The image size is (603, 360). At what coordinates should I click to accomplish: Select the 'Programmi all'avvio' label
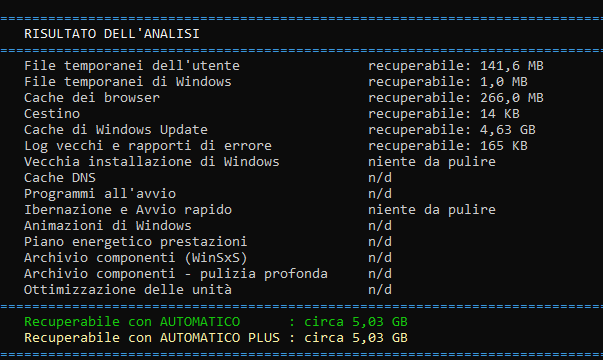click(x=100, y=193)
